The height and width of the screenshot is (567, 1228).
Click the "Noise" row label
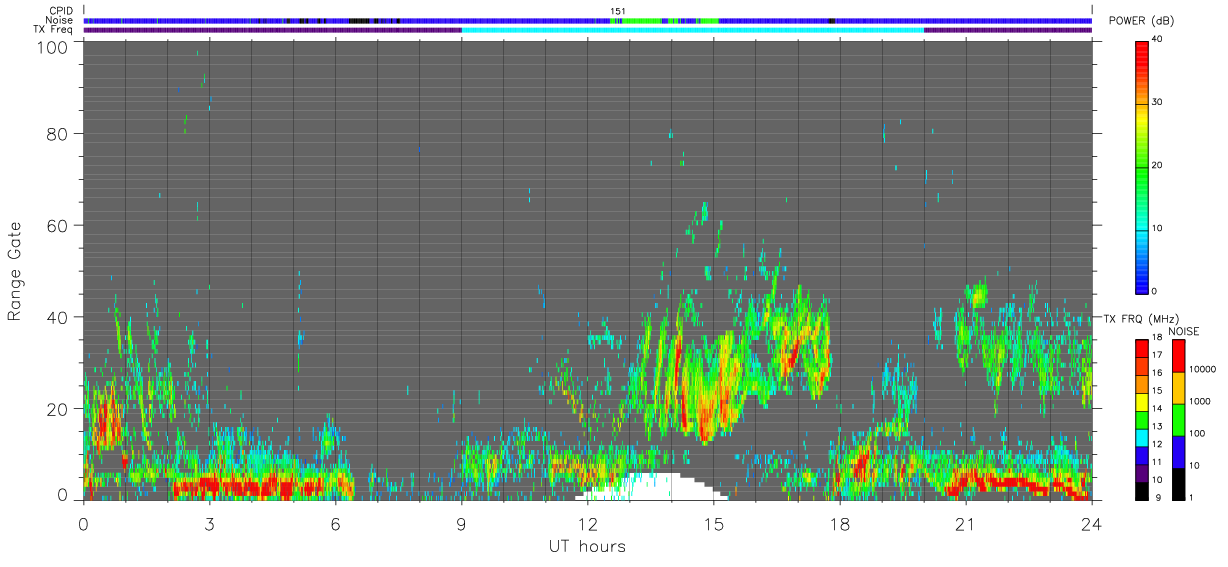coord(61,20)
